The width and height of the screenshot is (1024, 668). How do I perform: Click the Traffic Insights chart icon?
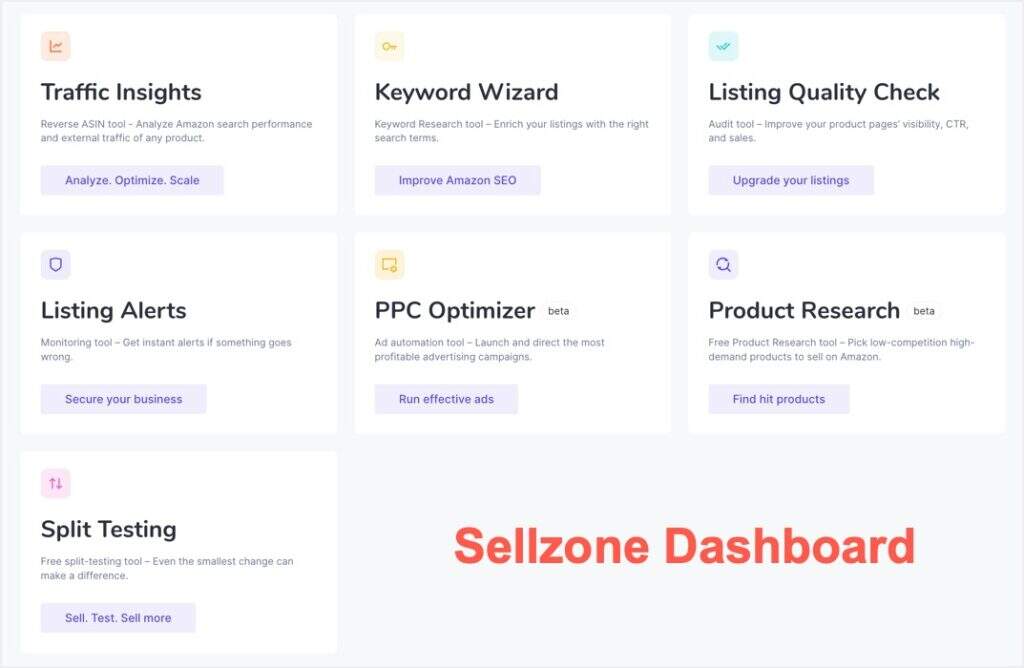56,46
